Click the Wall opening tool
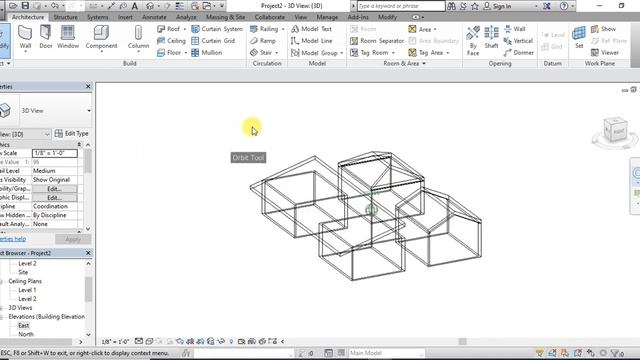Image resolution: width=640 pixels, height=360 pixels. 515,29
